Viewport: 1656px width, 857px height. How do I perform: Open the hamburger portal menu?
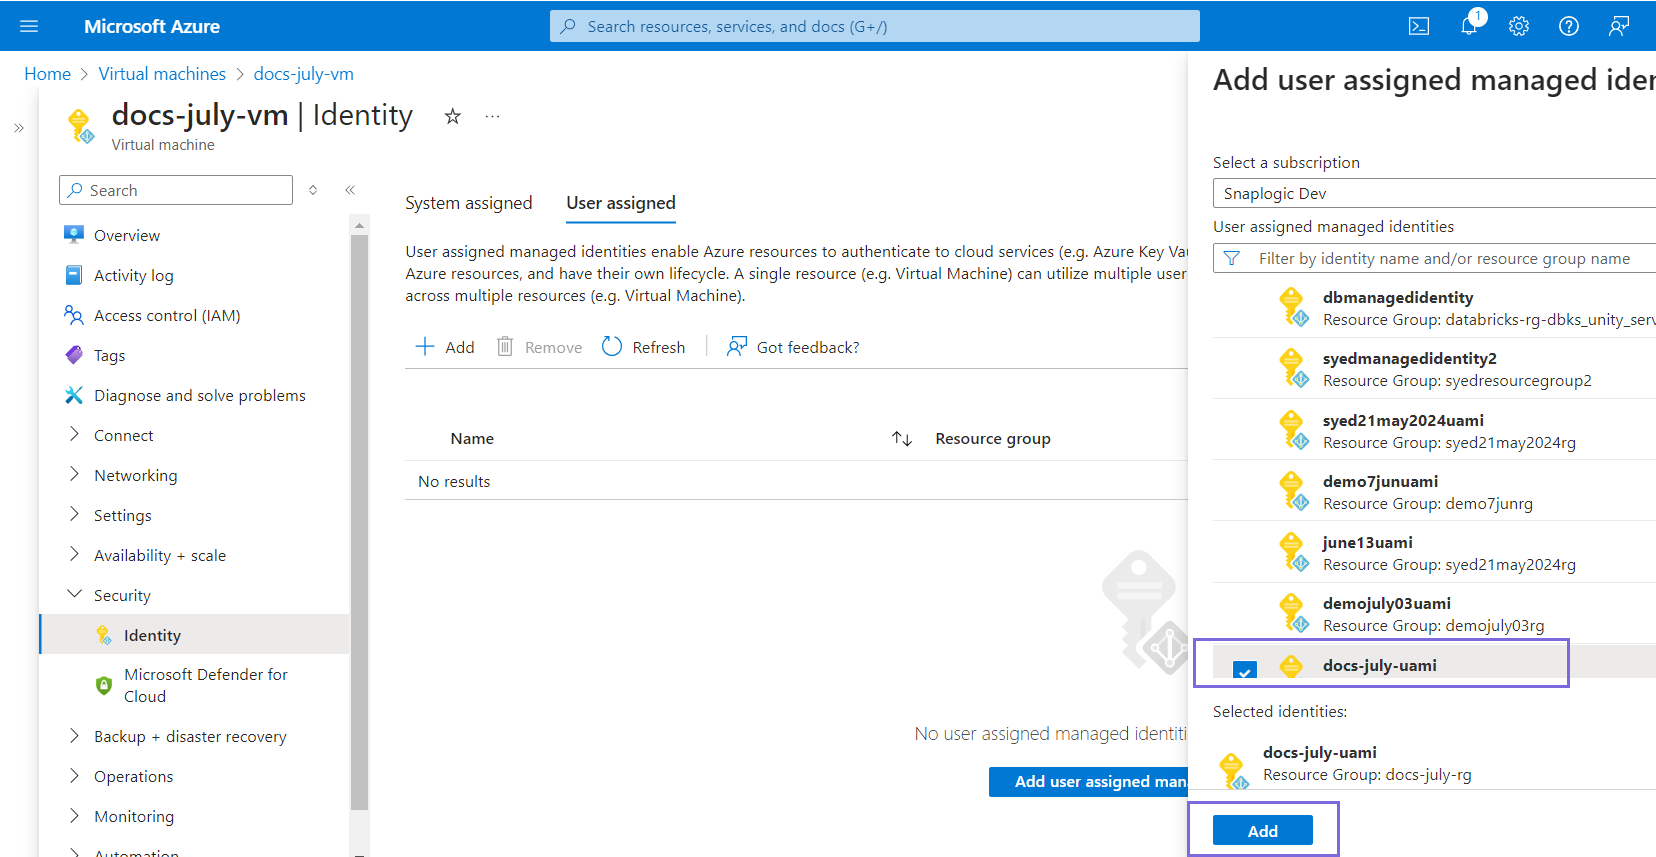(29, 27)
